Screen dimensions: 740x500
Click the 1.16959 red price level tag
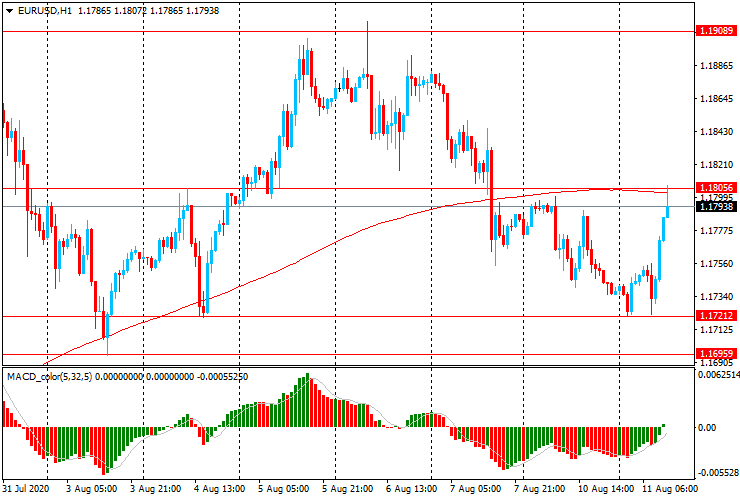coord(716,354)
